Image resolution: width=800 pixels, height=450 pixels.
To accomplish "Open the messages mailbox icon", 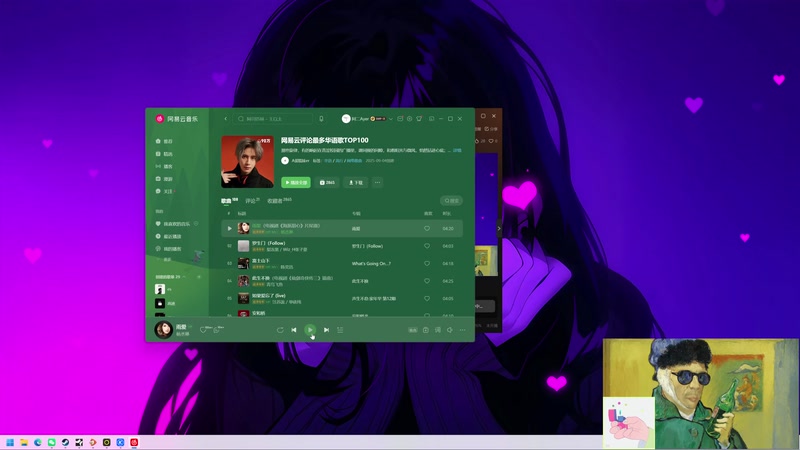I will [x=400, y=119].
